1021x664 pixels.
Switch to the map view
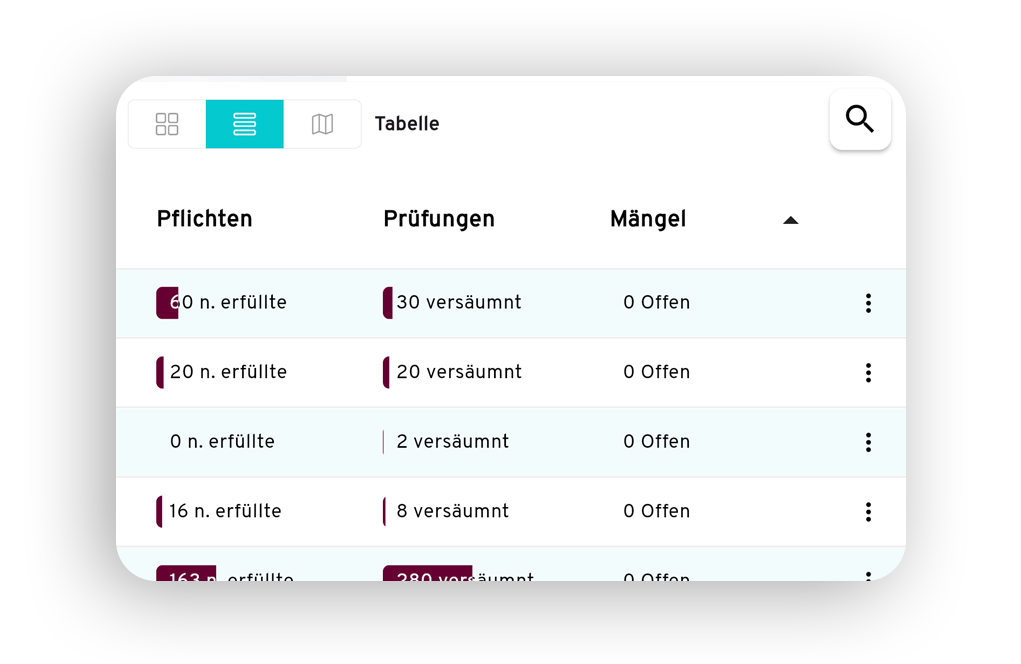tap(322, 124)
